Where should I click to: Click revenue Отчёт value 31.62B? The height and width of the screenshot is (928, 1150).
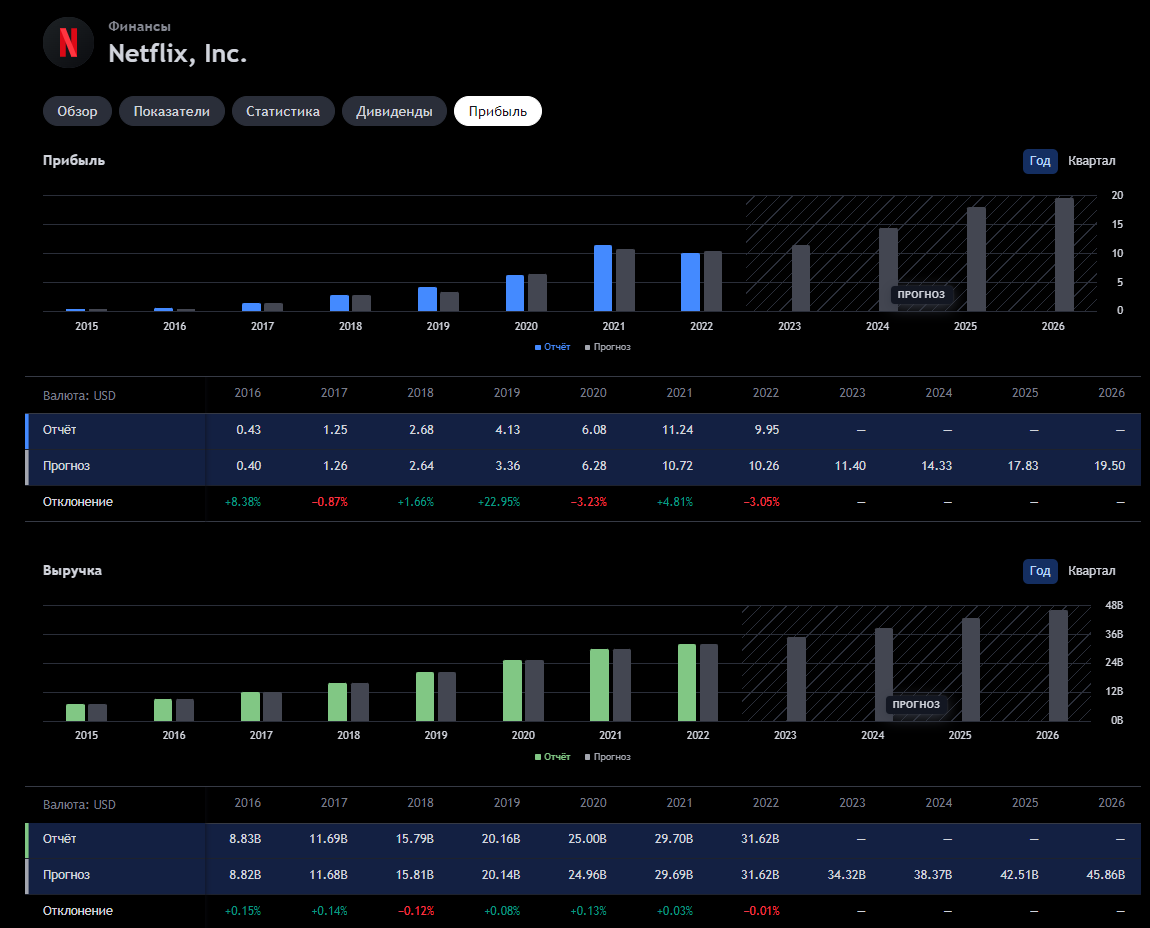tap(760, 839)
